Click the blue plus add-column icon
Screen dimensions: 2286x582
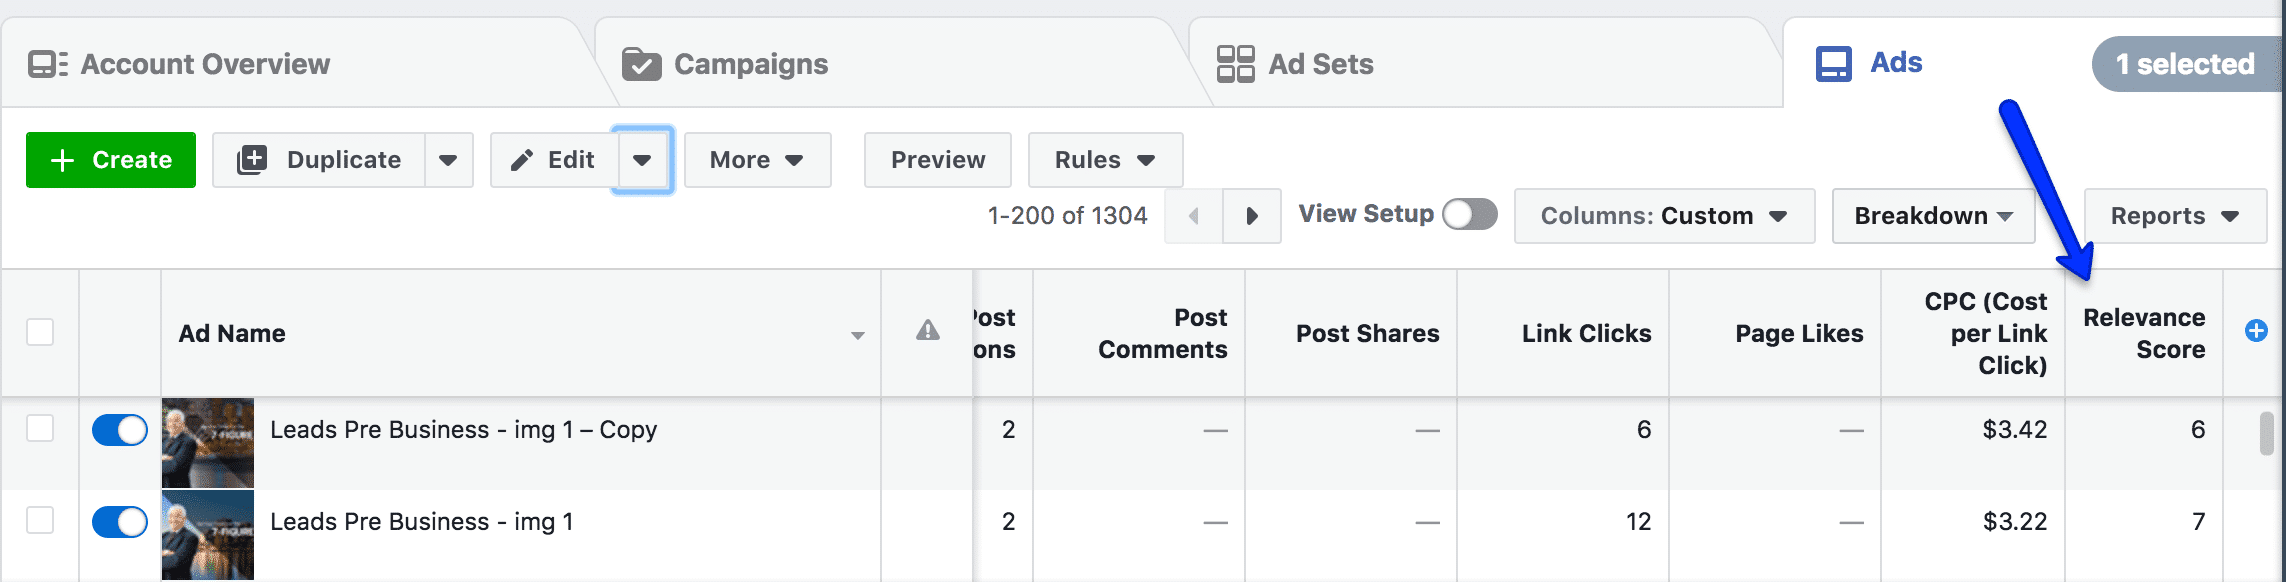[x=2256, y=331]
